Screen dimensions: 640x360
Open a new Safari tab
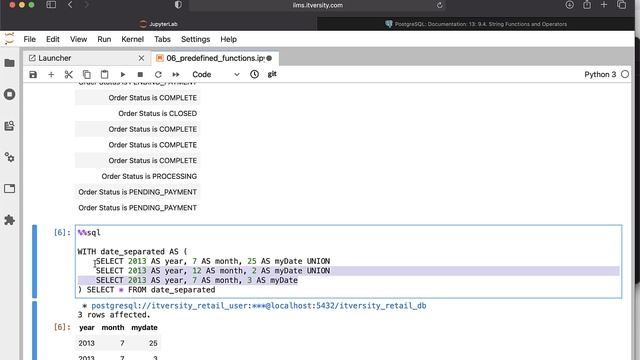coord(604,5)
